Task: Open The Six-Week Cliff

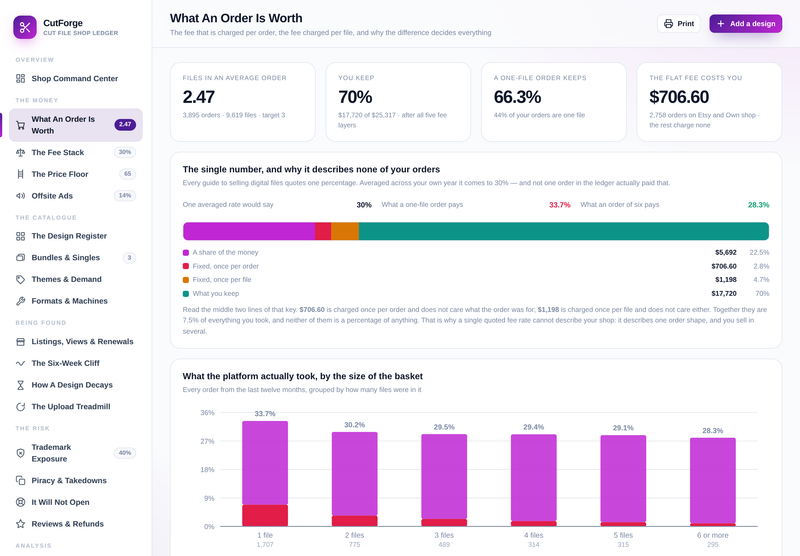Action: [76, 363]
